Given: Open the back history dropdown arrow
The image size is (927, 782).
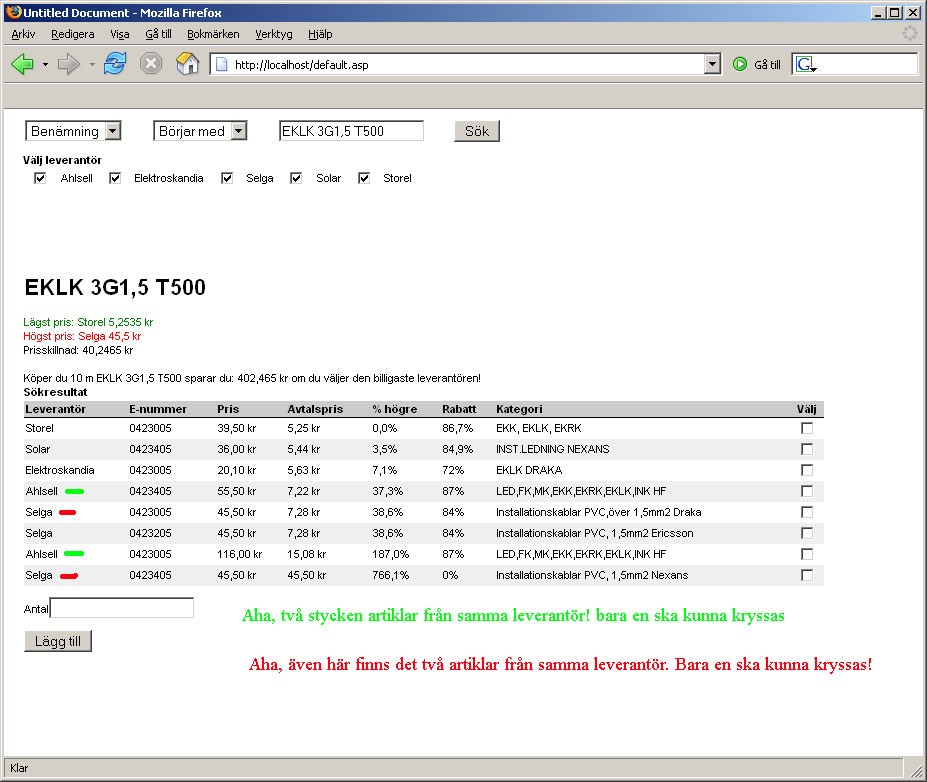Looking at the screenshot, I should [x=46, y=64].
